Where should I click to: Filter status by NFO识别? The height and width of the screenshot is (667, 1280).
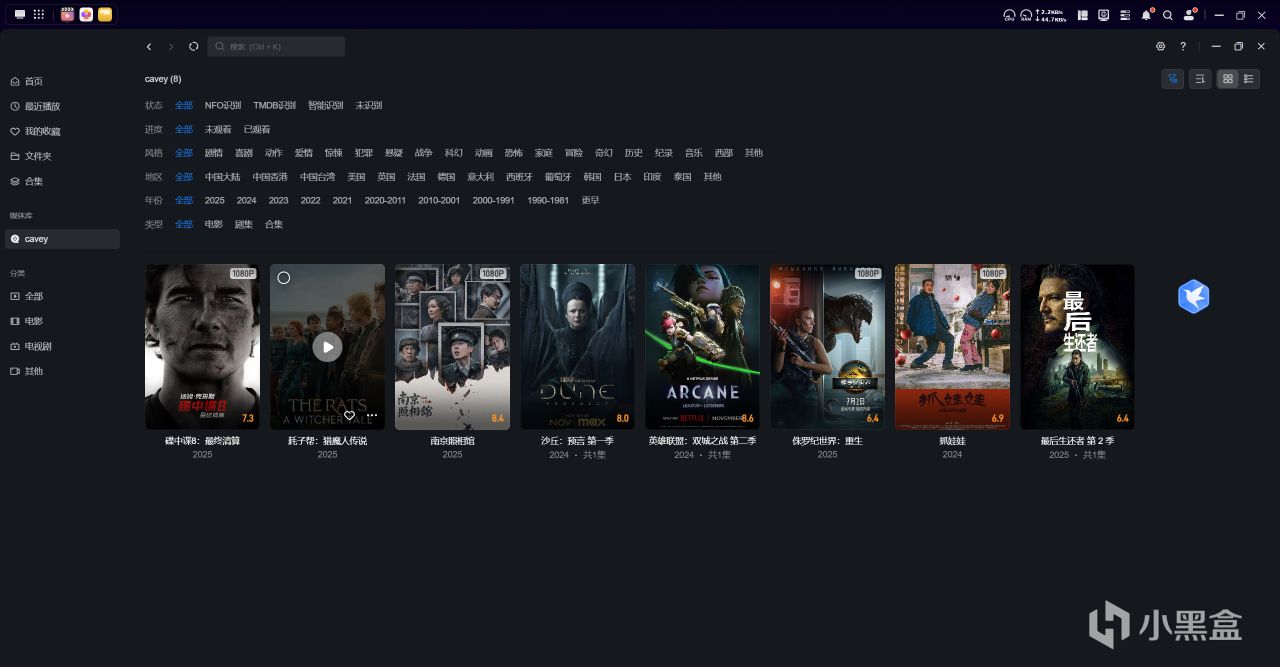(x=223, y=105)
